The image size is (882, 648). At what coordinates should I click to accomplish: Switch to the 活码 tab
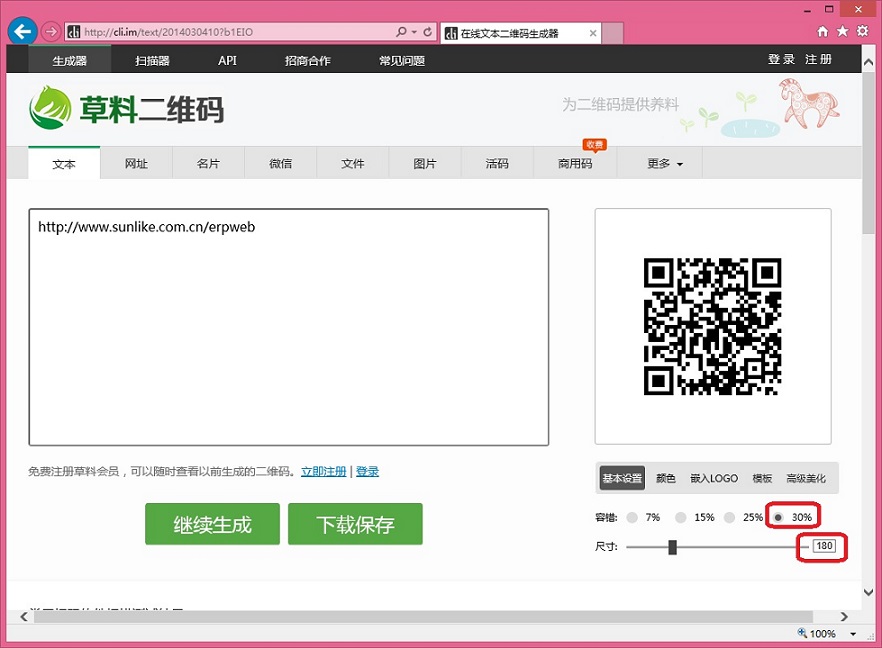coord(497,164)
